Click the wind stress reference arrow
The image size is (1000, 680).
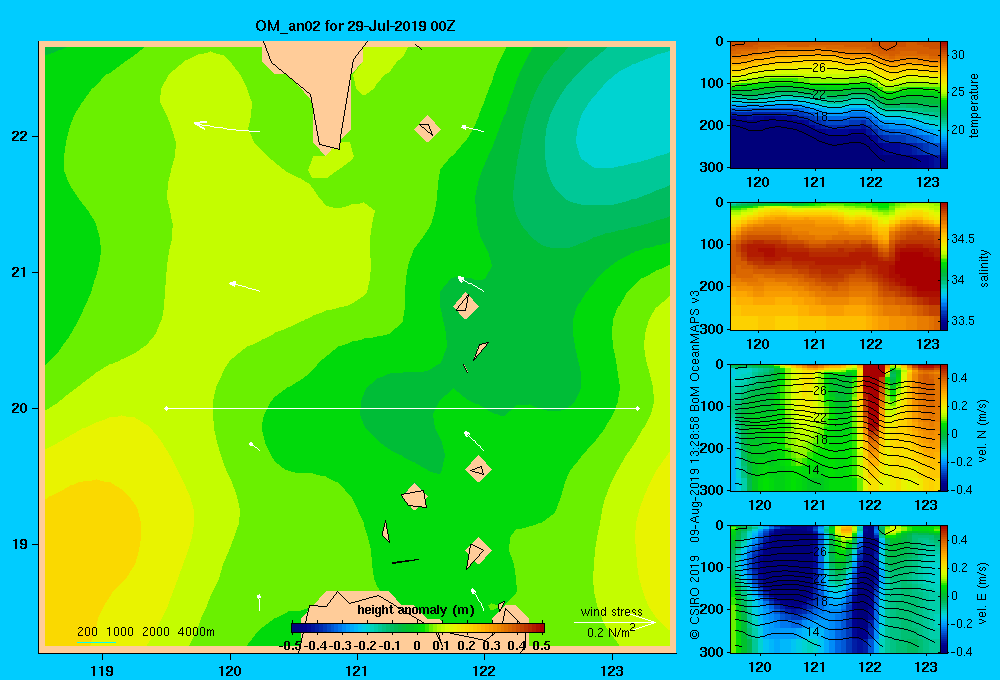615,622
